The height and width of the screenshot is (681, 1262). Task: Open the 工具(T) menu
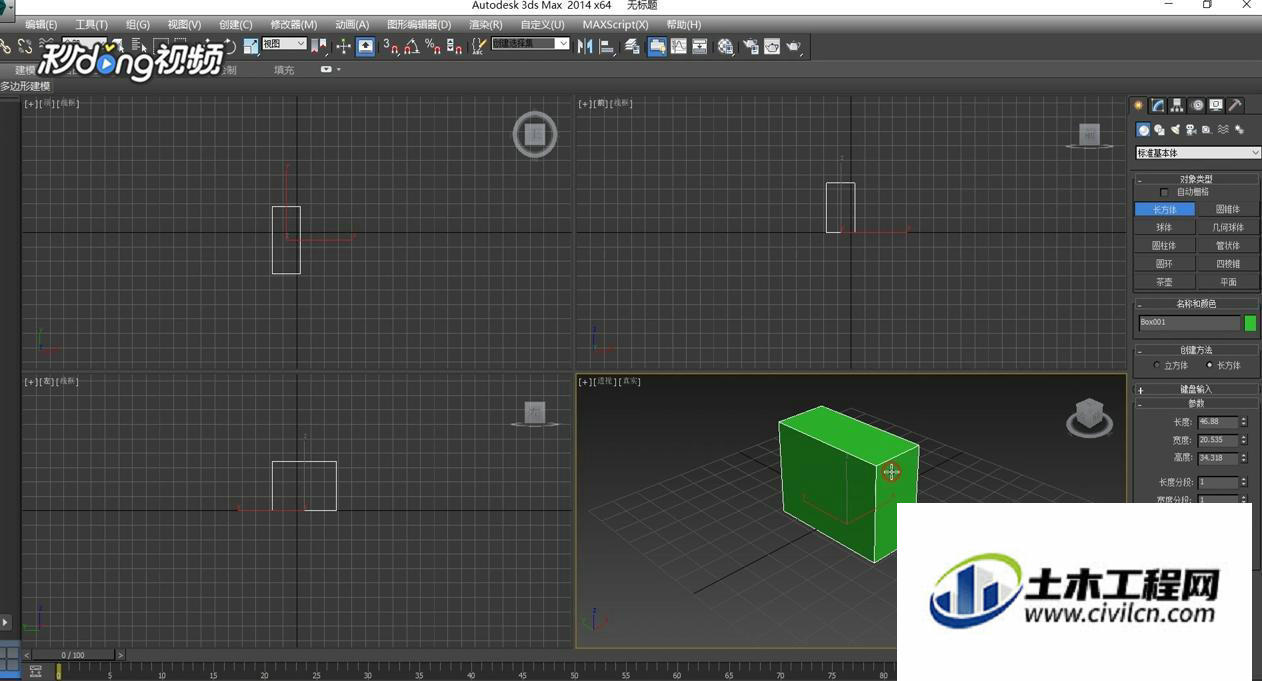91,24
